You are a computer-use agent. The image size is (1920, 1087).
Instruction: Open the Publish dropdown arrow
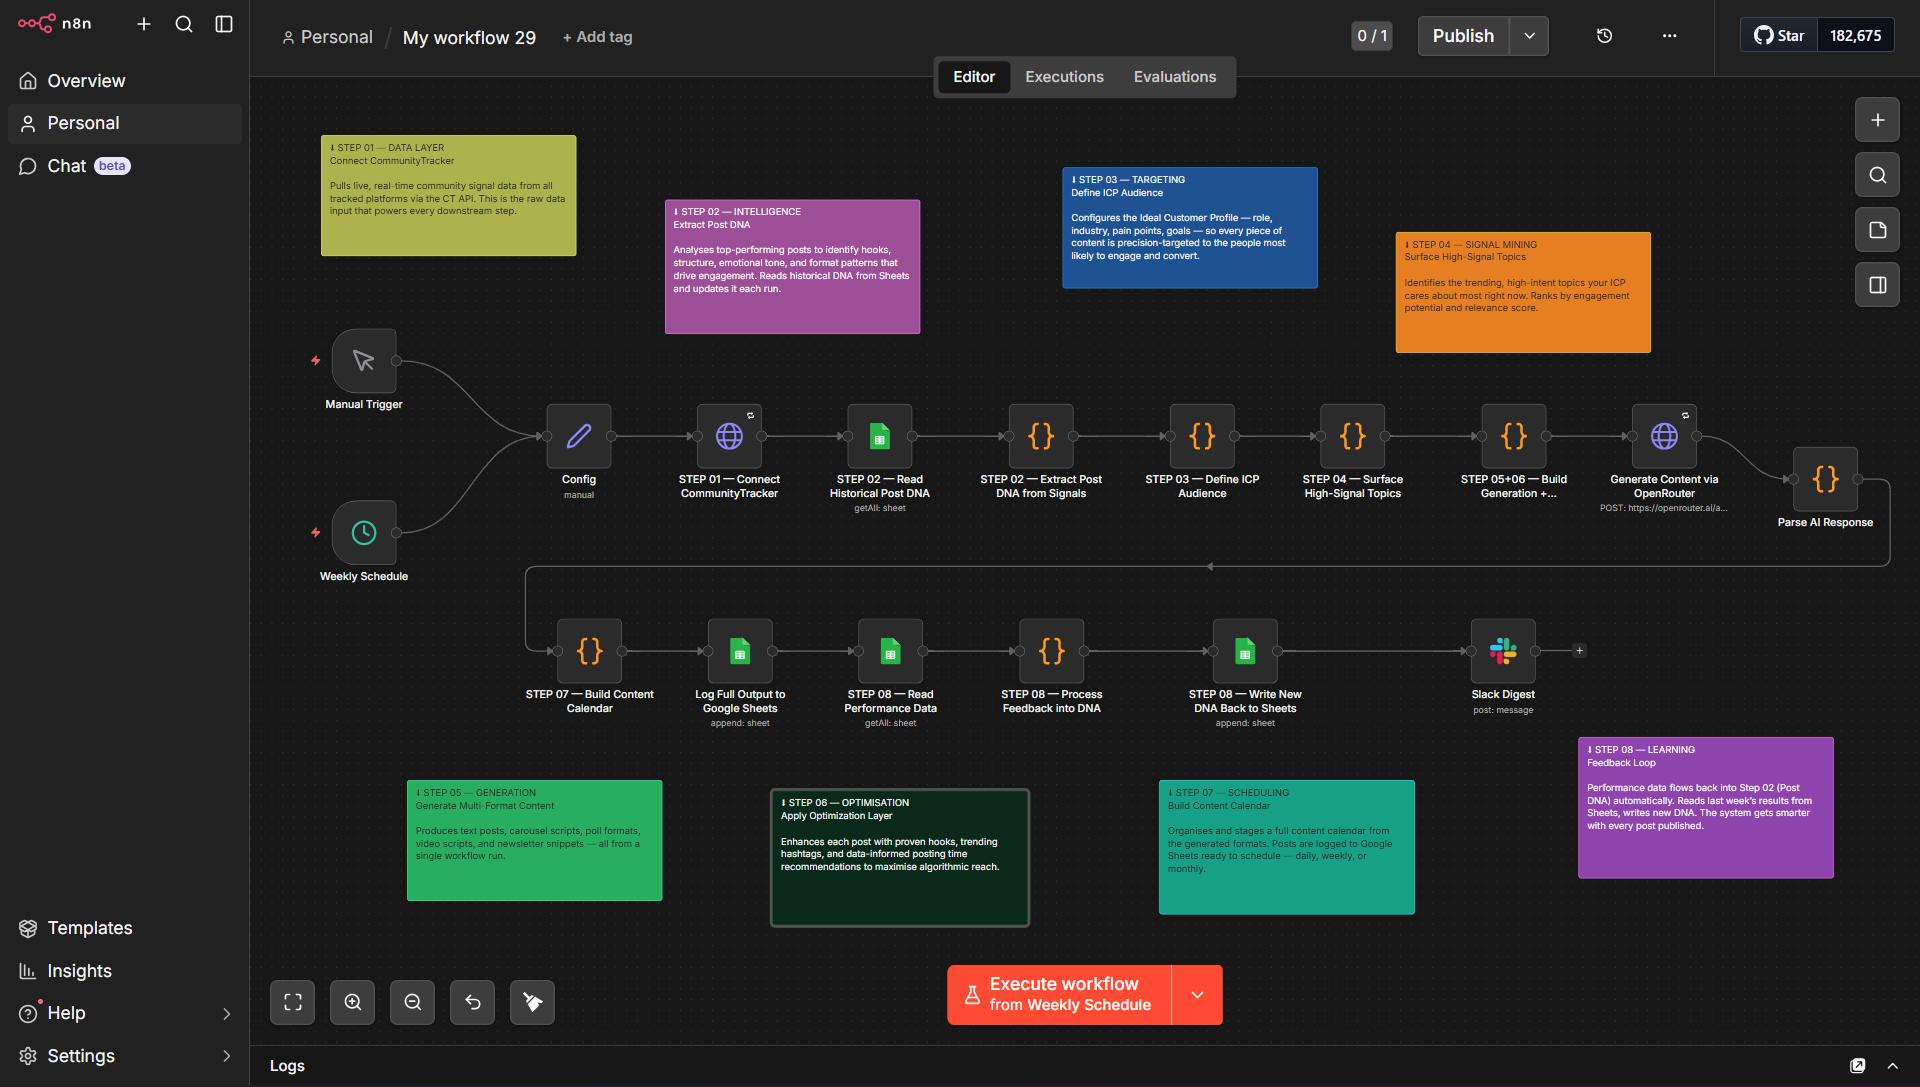(x=1528, y=35)
